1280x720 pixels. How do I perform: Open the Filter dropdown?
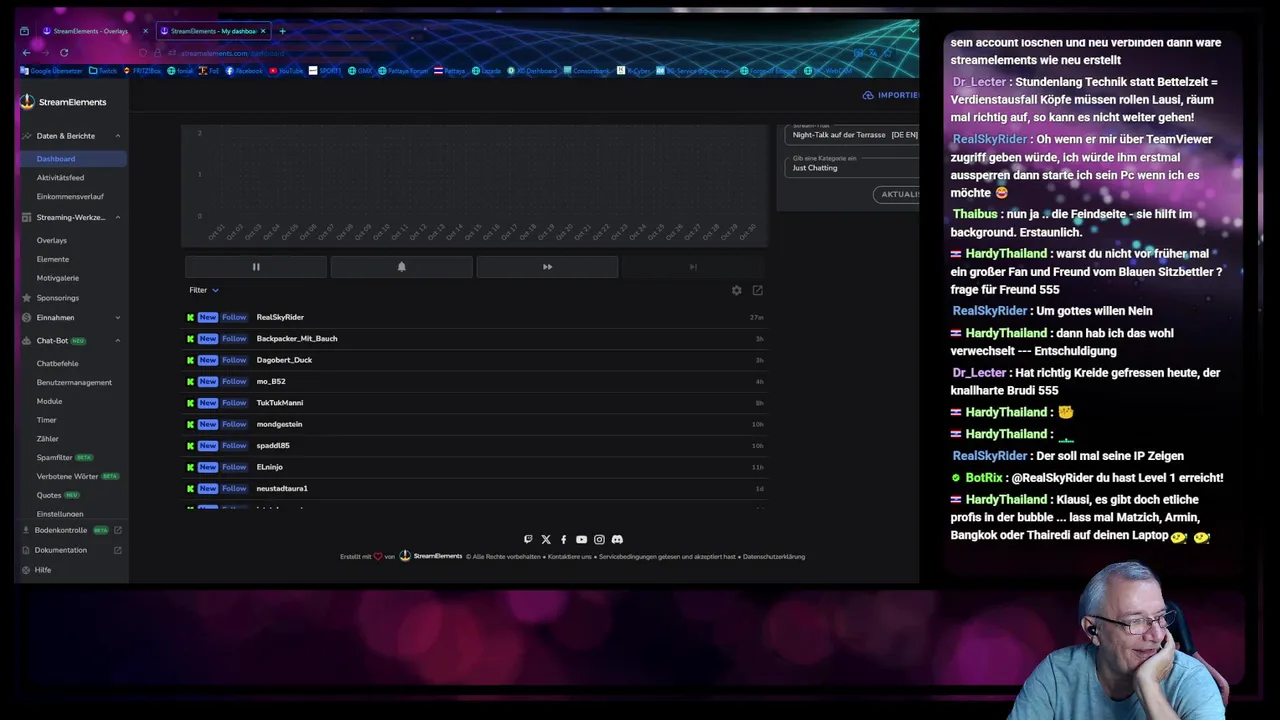pos(203,290)
